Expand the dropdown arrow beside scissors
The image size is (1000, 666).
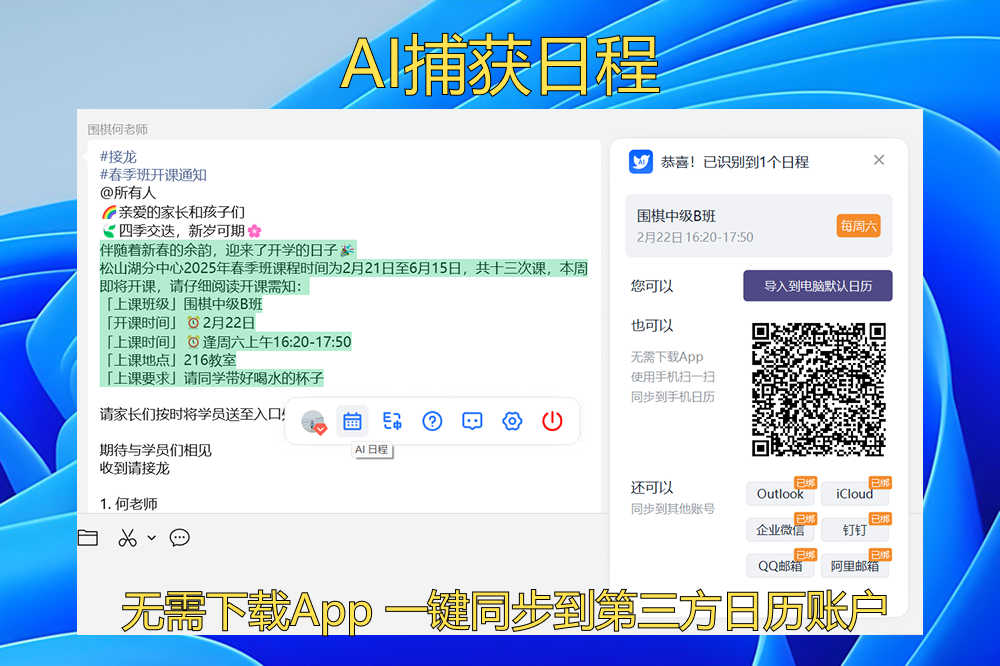pyautogui.click(x=152, y=538)
